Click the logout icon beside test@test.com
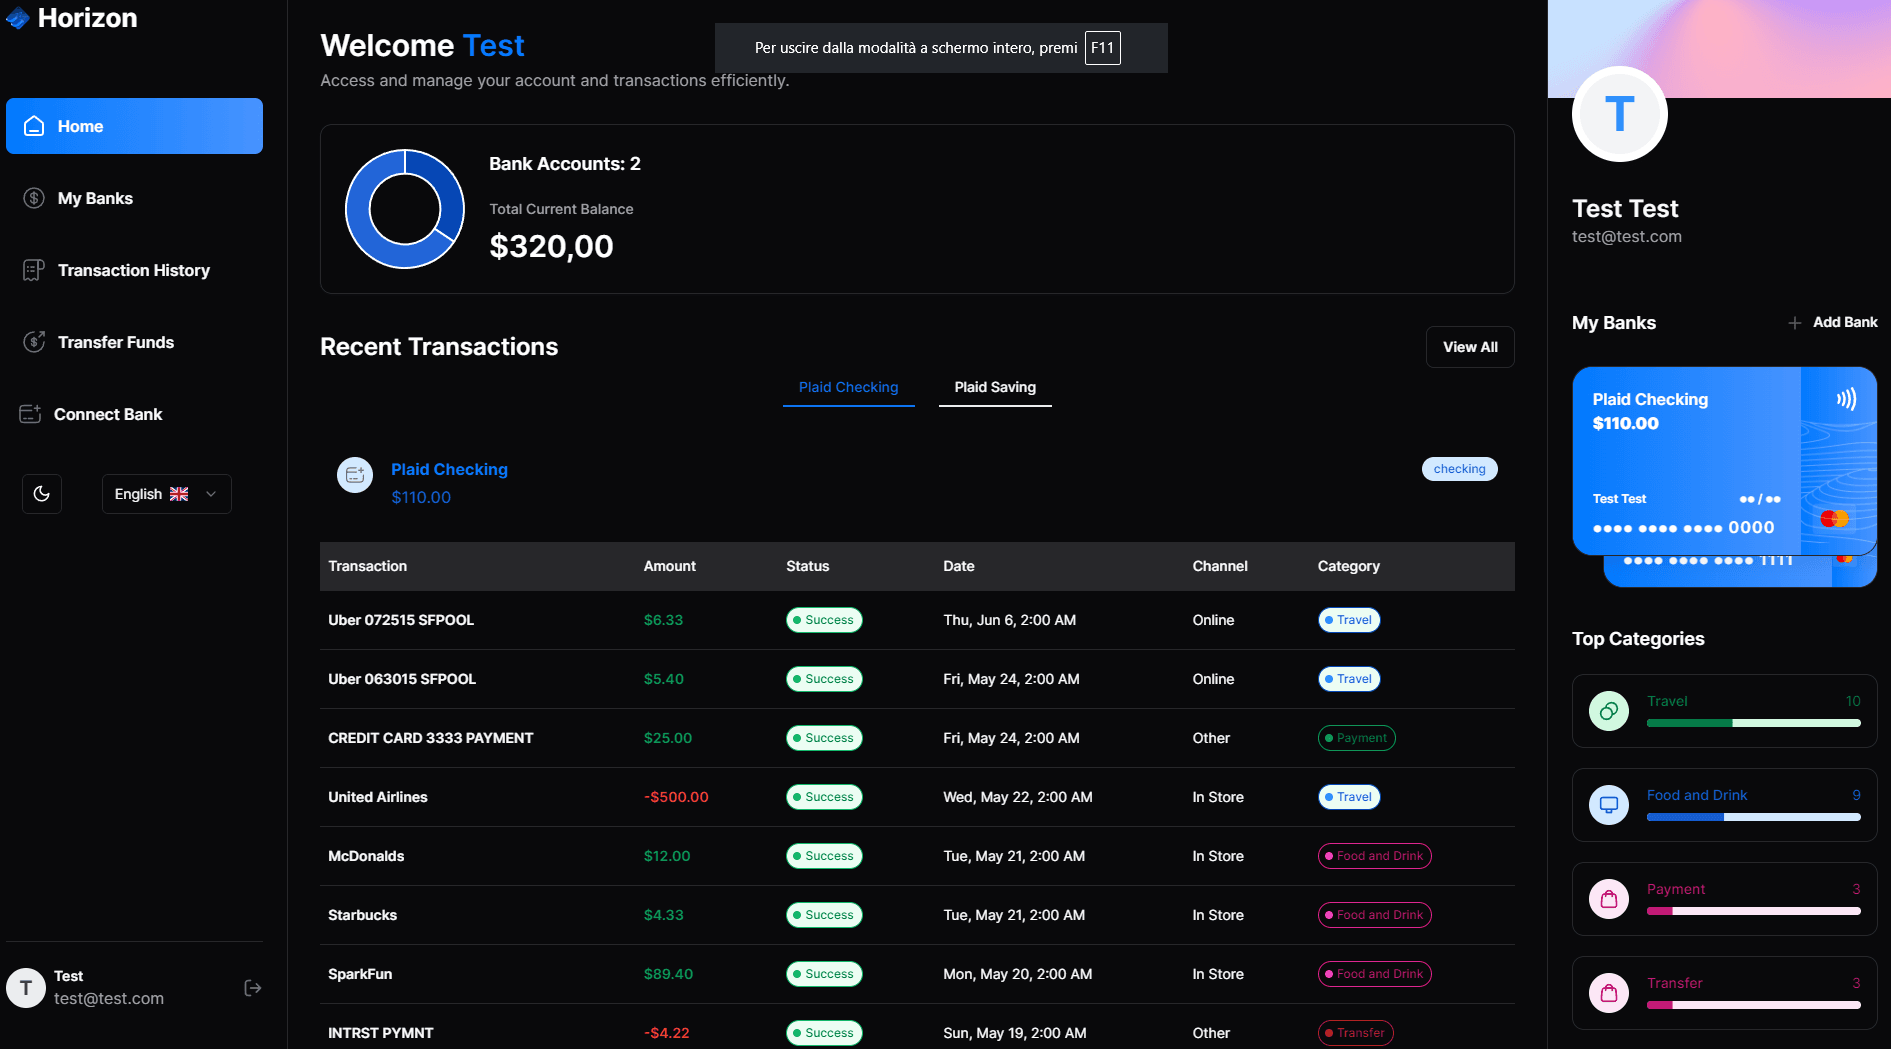 coord(253,988)
